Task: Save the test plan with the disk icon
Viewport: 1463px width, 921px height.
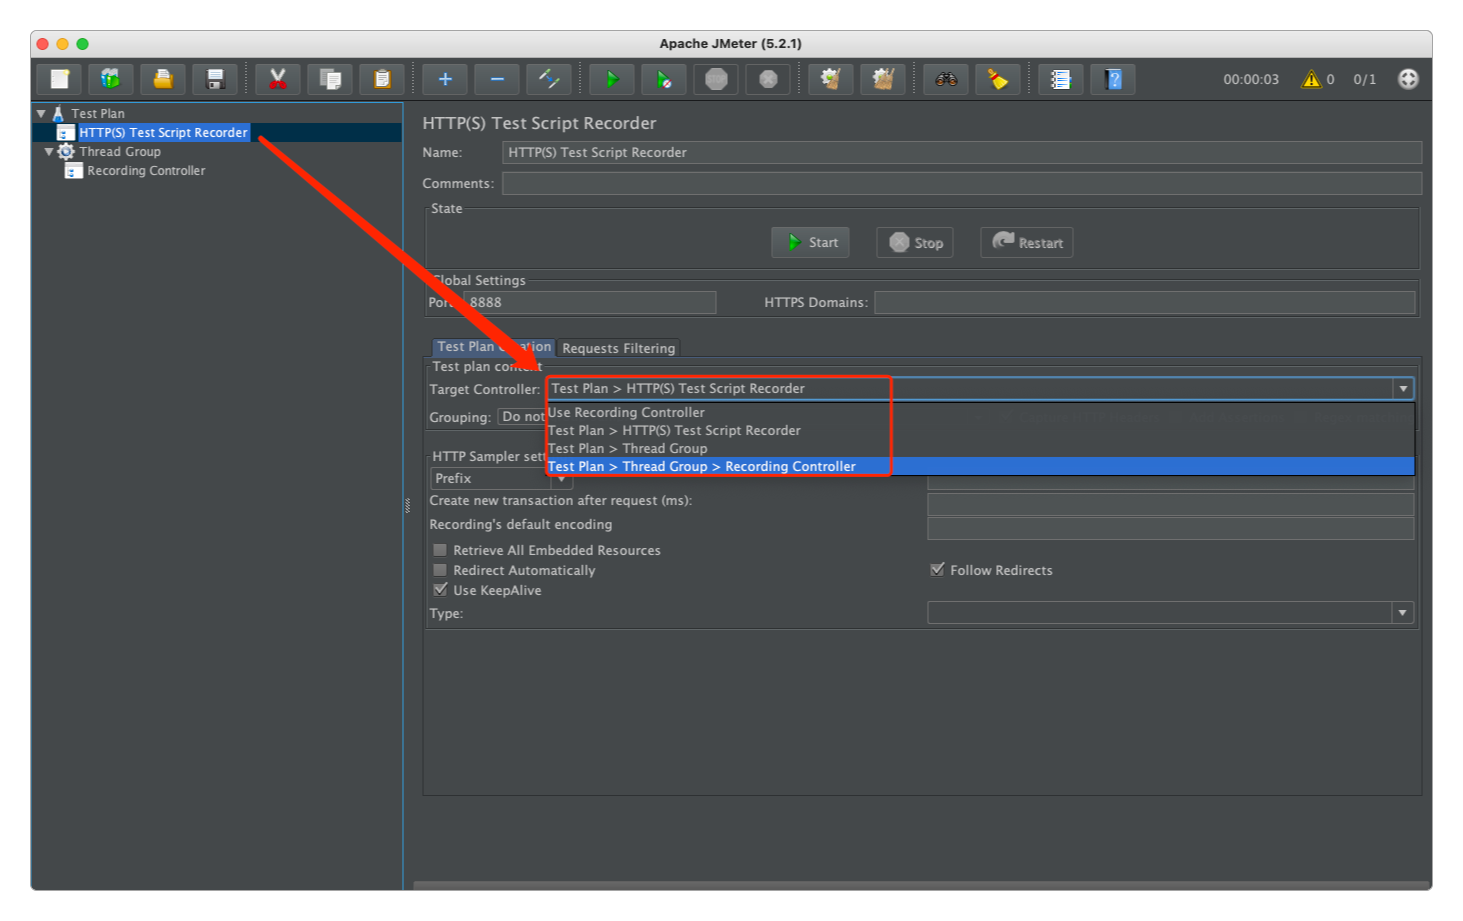Action: 215,79
